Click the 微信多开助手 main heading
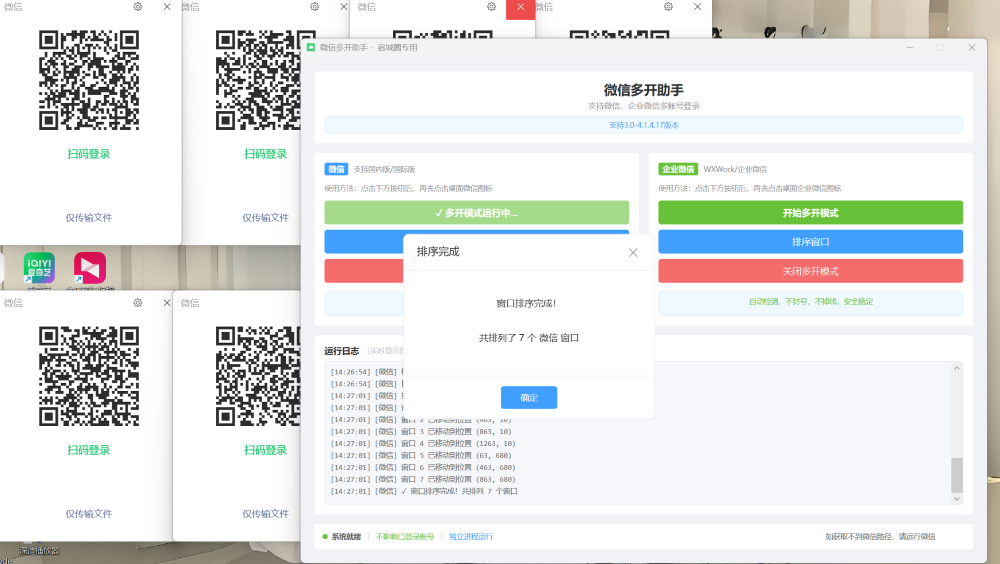 (x=643, y=90)
